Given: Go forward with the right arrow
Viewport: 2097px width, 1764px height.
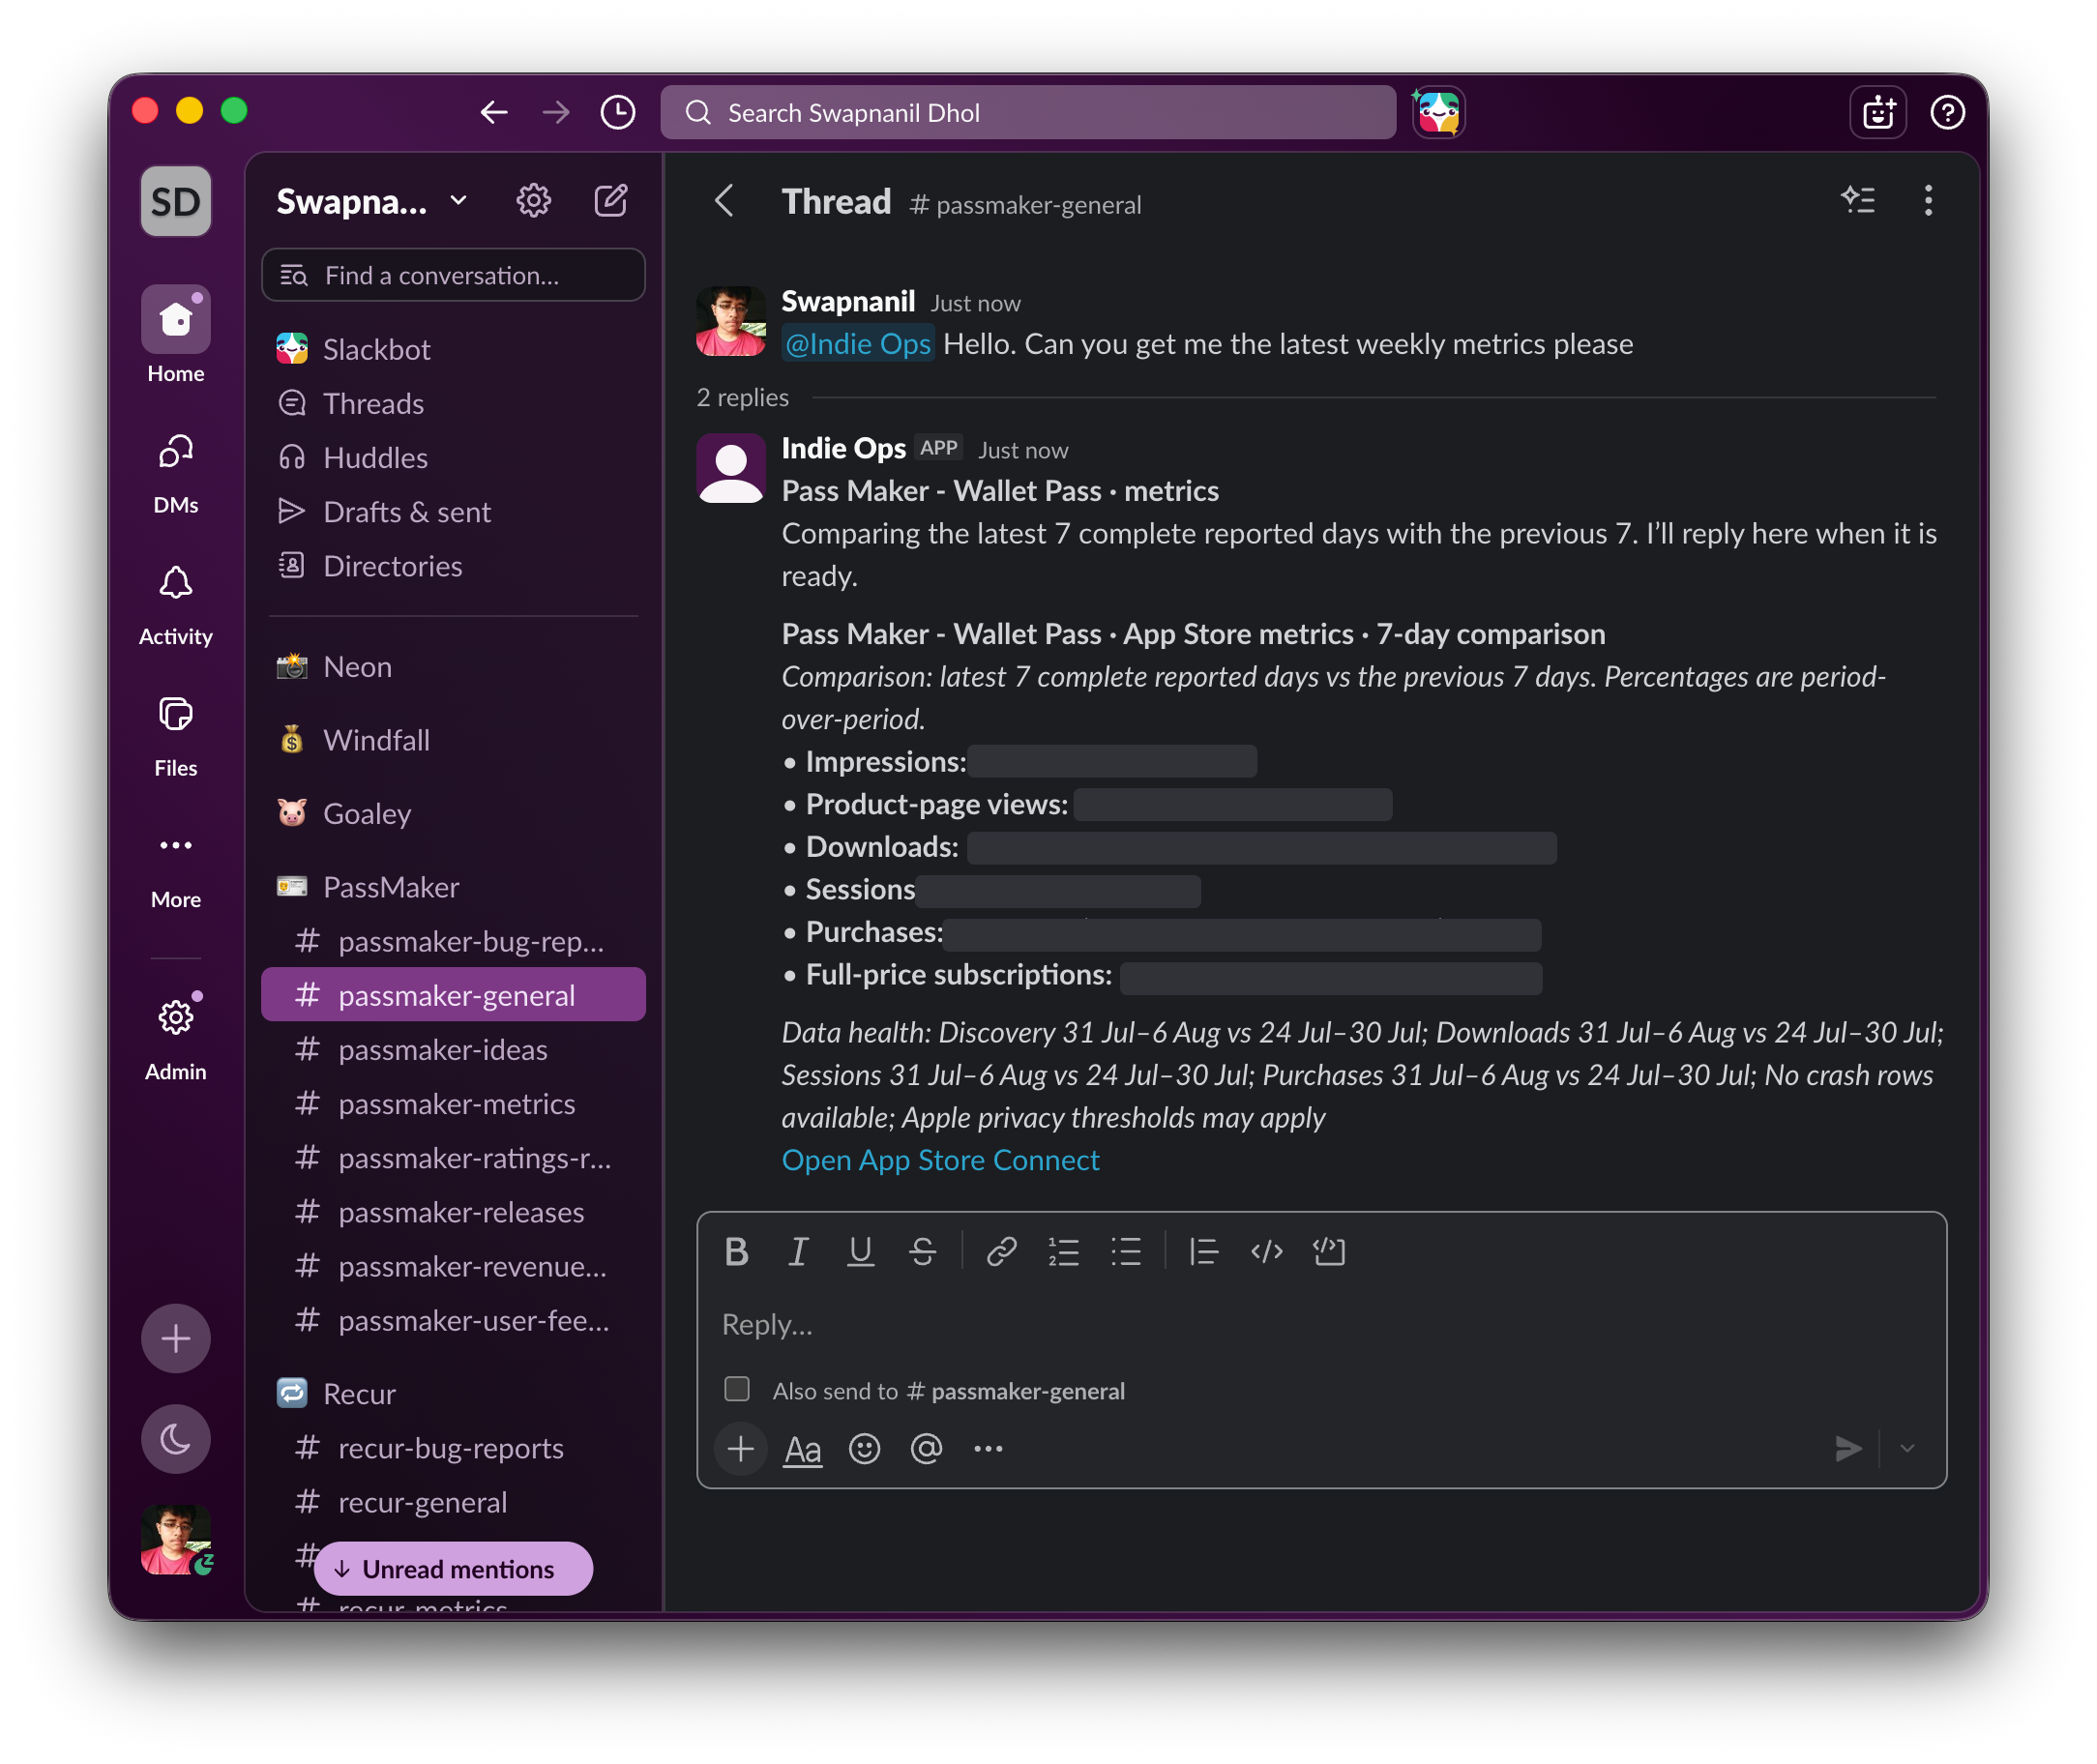Looking at the screenshot, I should [556, 112].
